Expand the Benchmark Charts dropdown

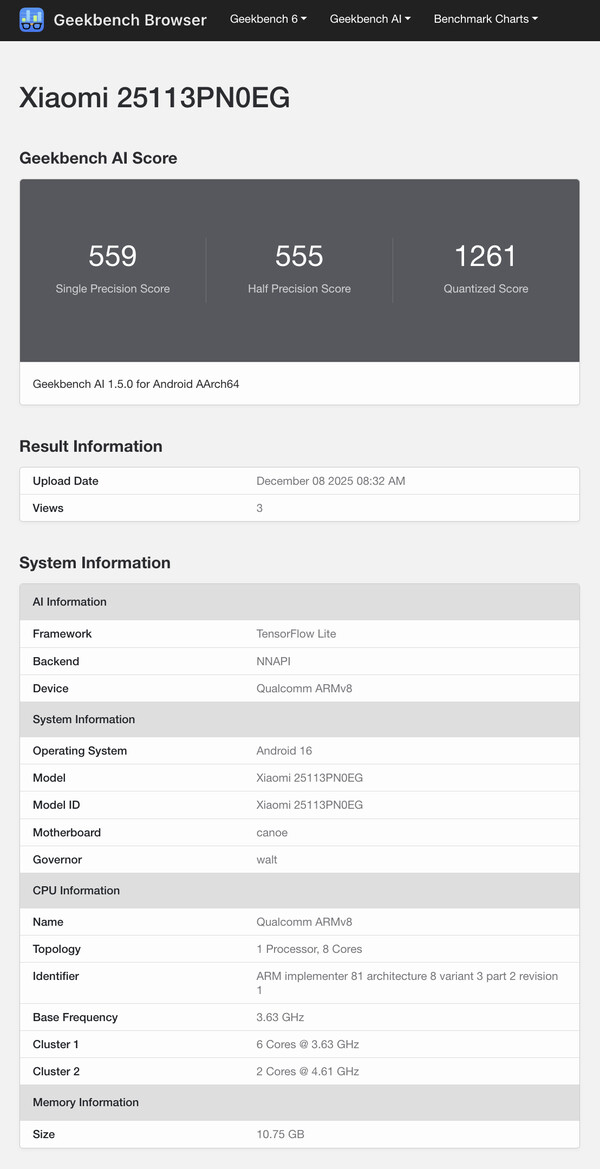[x=485, y=19]
